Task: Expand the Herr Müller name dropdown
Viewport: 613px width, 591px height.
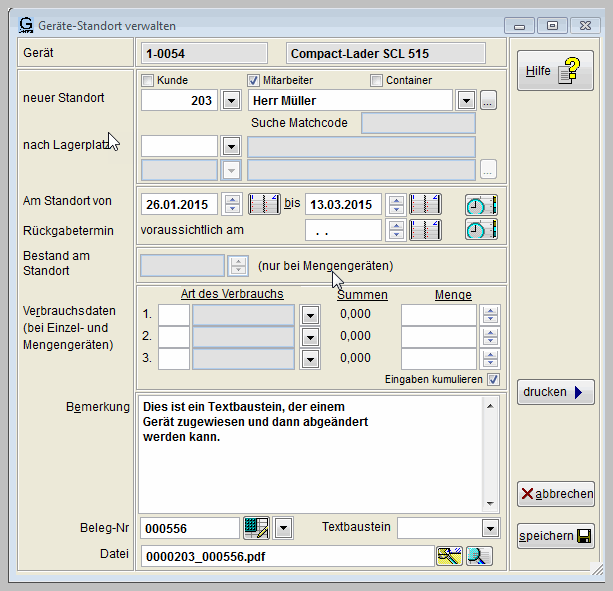Action: click(x=465, y=101)
